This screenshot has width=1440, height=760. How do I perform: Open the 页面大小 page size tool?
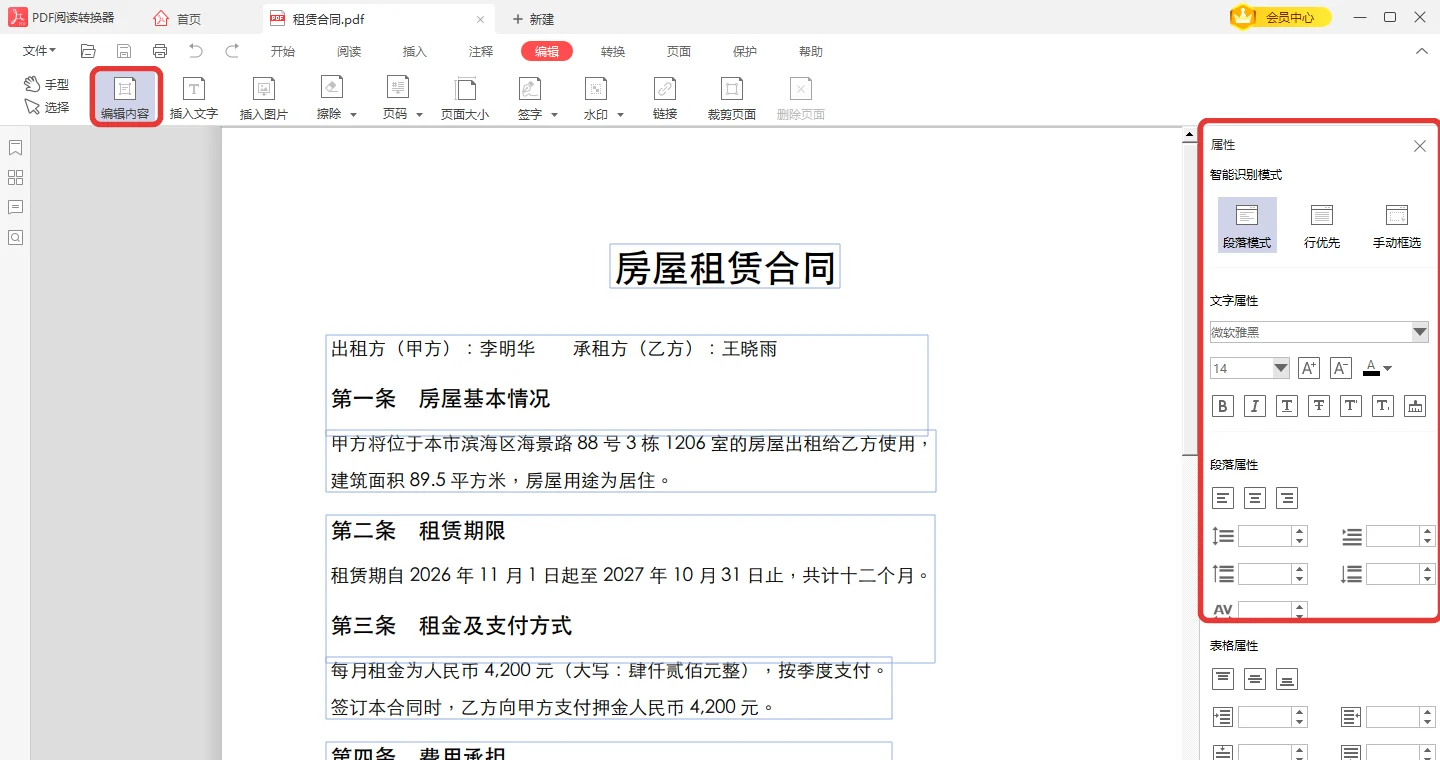coord(465,98)
